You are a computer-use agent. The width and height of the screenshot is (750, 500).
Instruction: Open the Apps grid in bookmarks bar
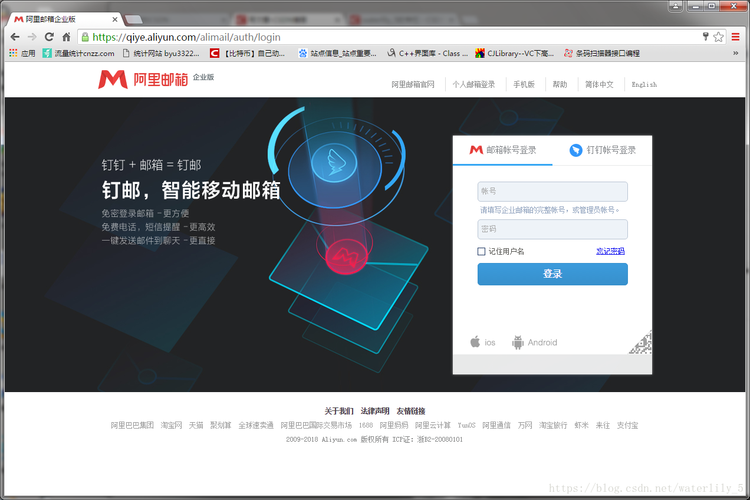[22, 53]
